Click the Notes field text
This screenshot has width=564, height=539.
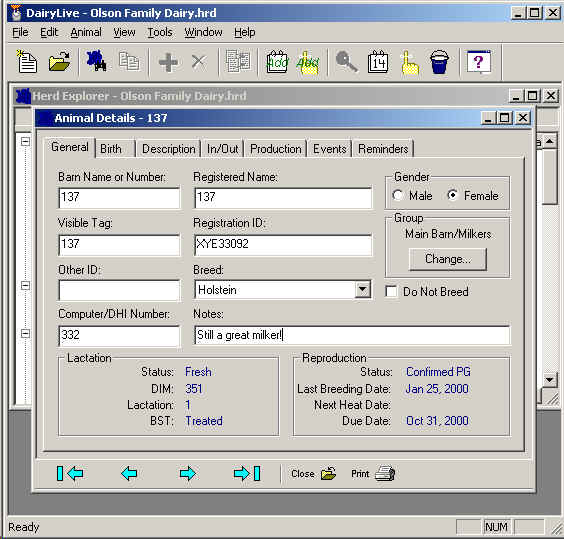(352, 335)
